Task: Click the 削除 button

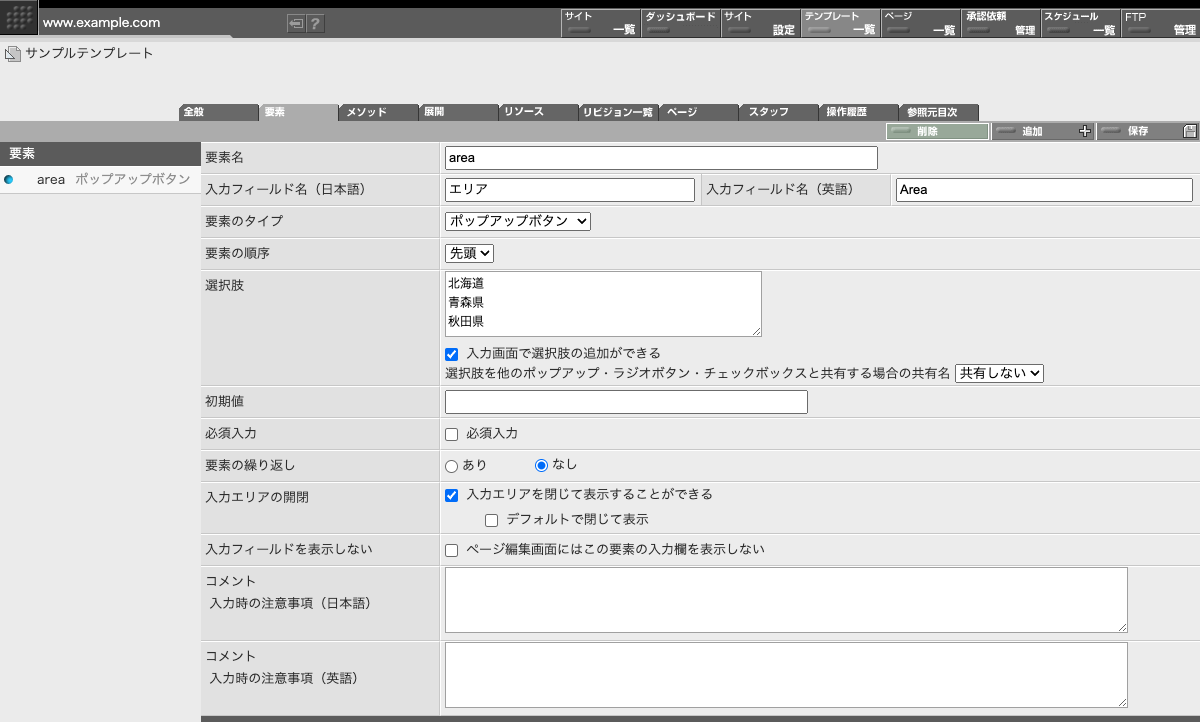Action: [x=938, y=131]
